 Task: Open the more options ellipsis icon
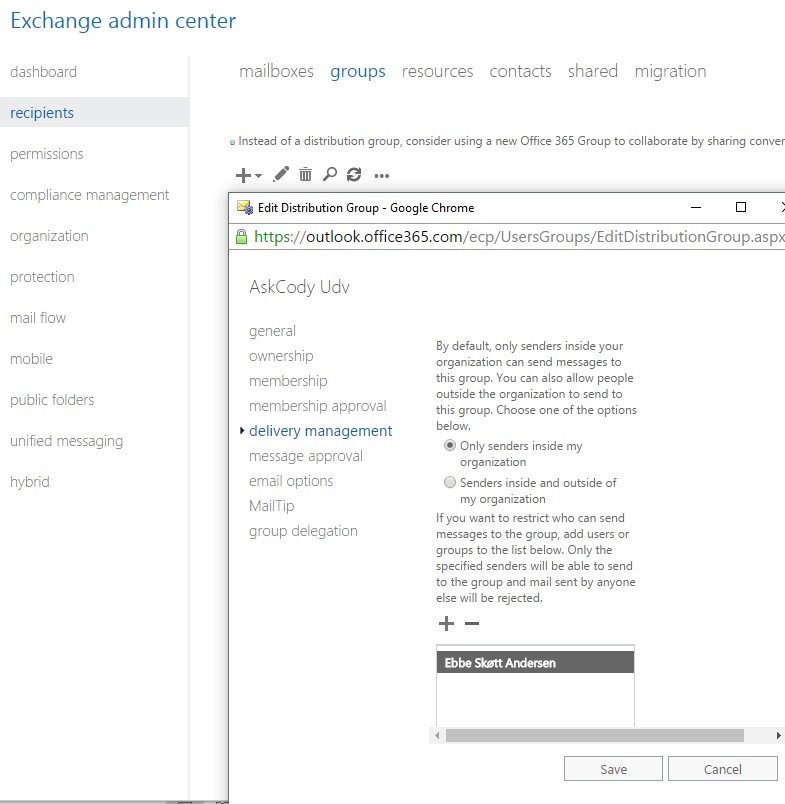[381, 176]
